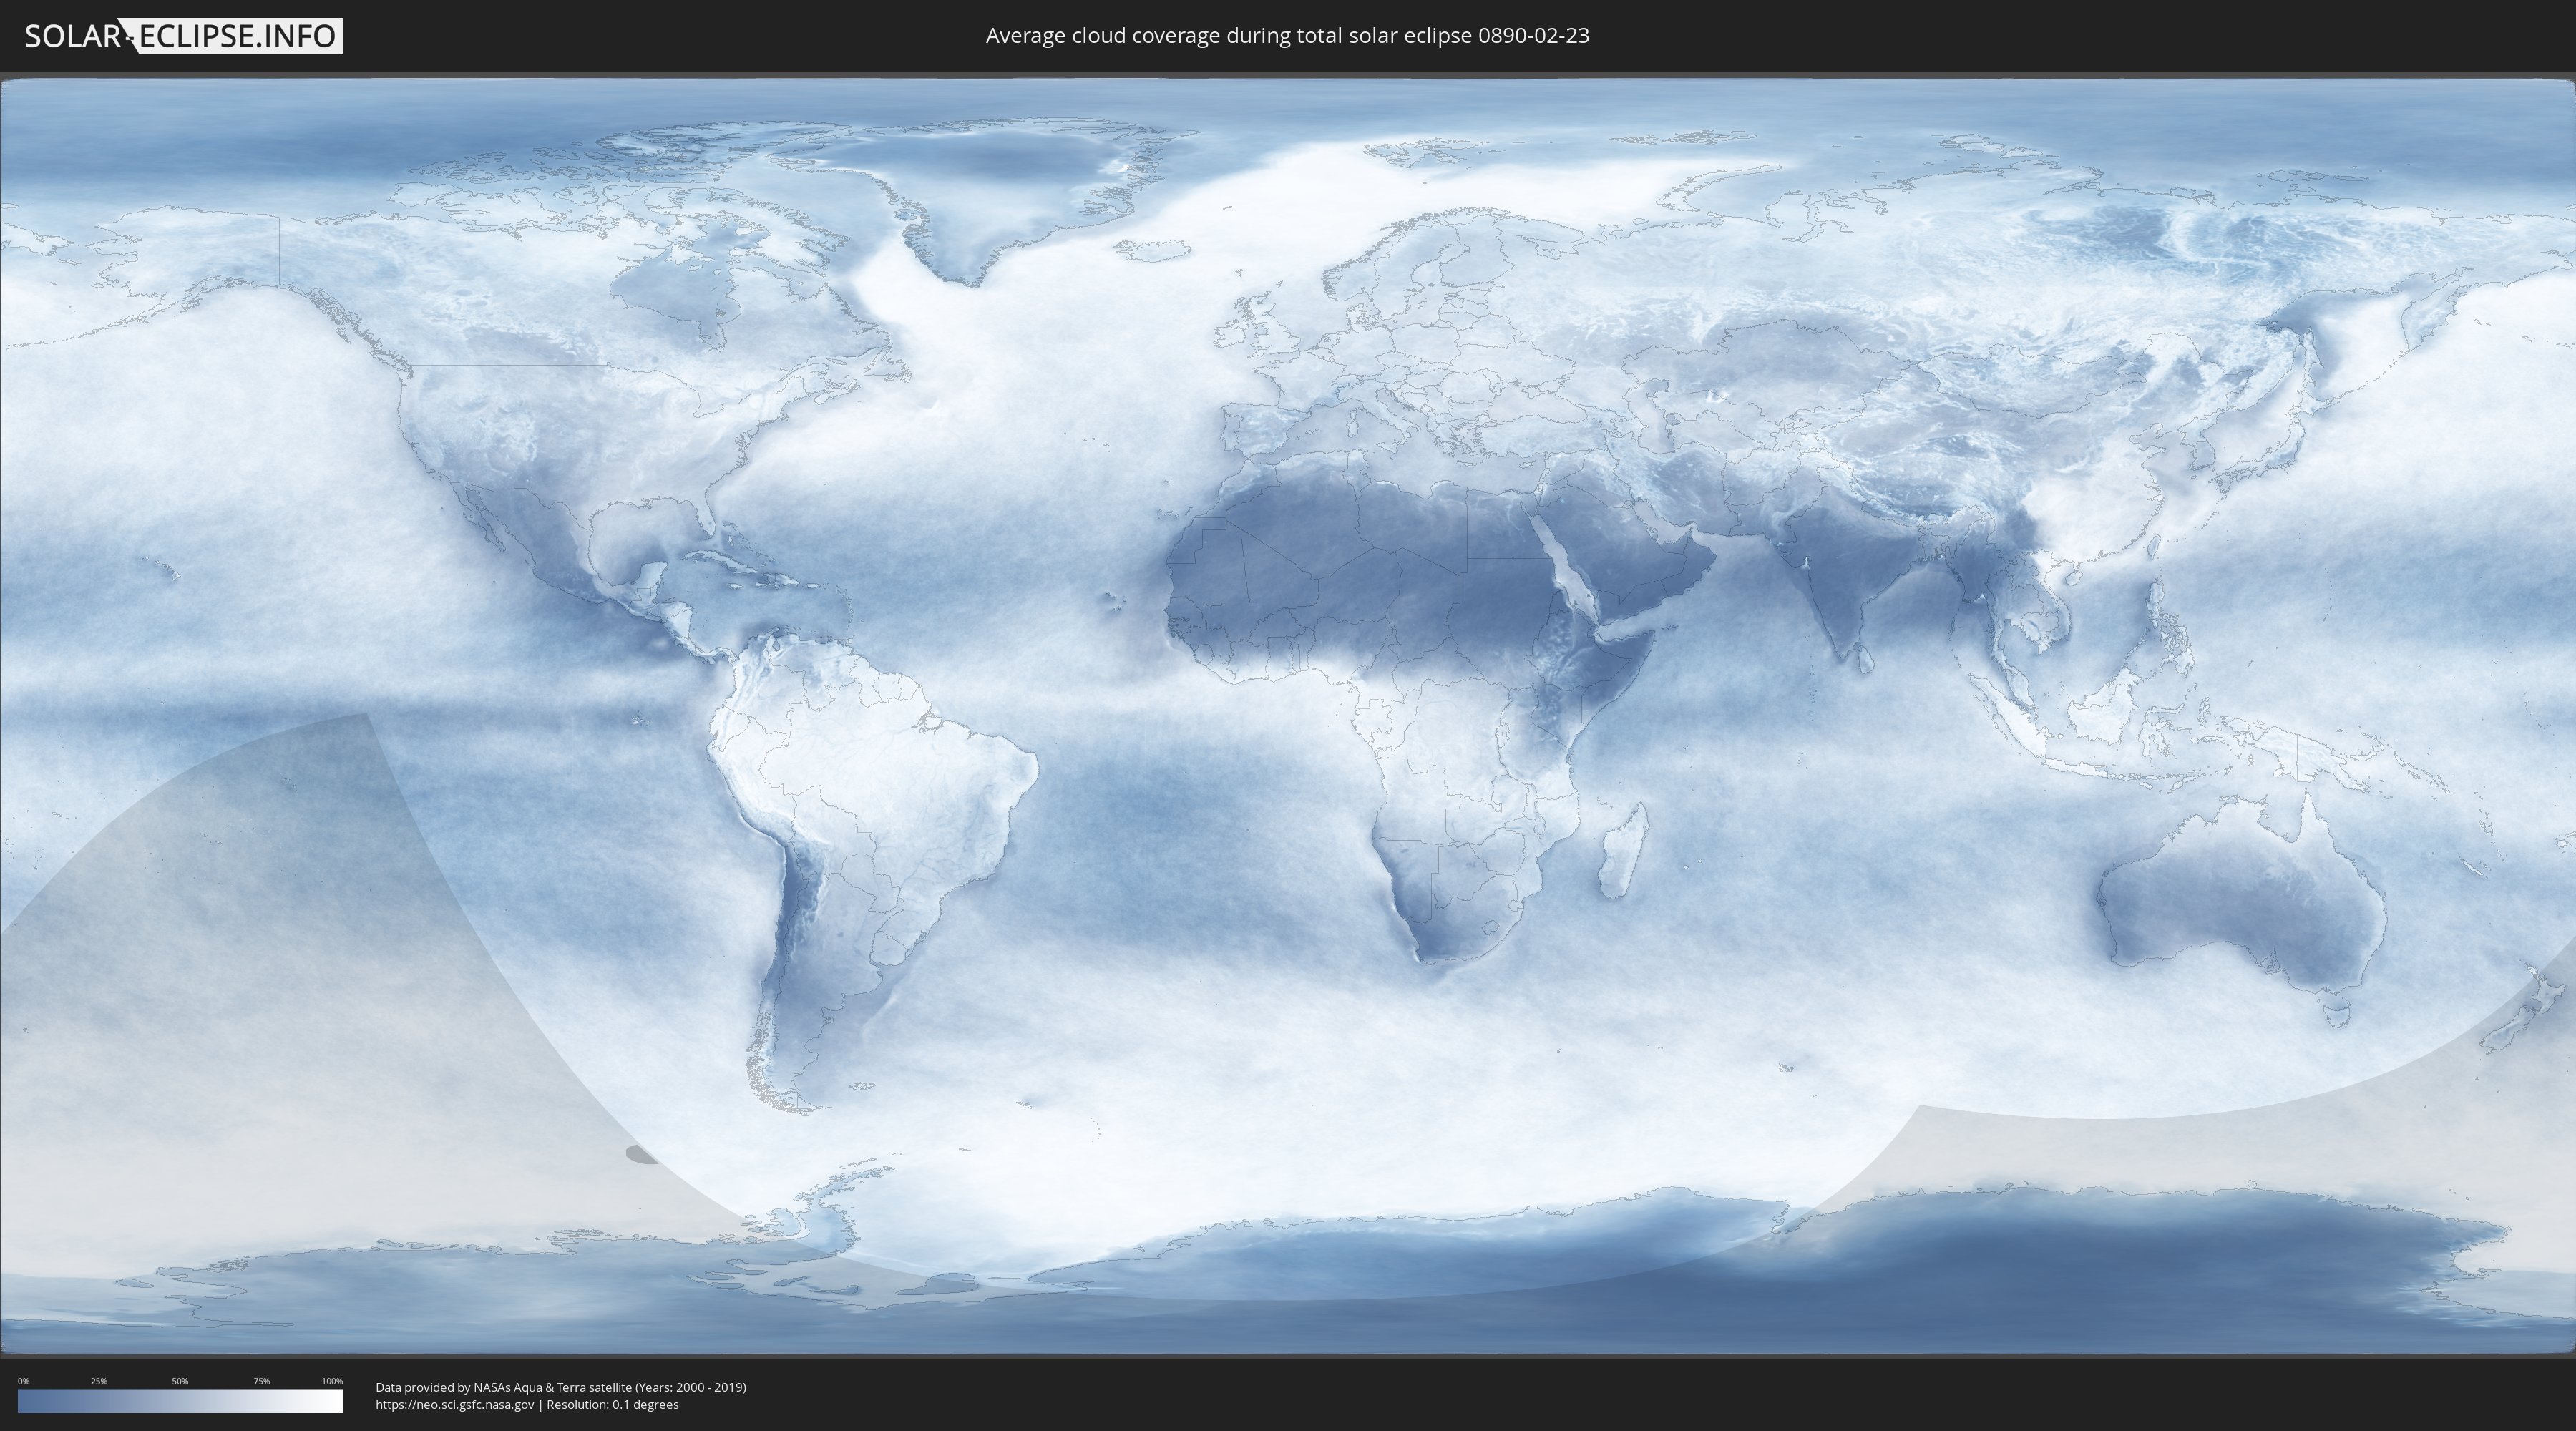Click the '75%' legend label
The width and height of the screenshot is (2576, 1431).
tap(261, 1381)
